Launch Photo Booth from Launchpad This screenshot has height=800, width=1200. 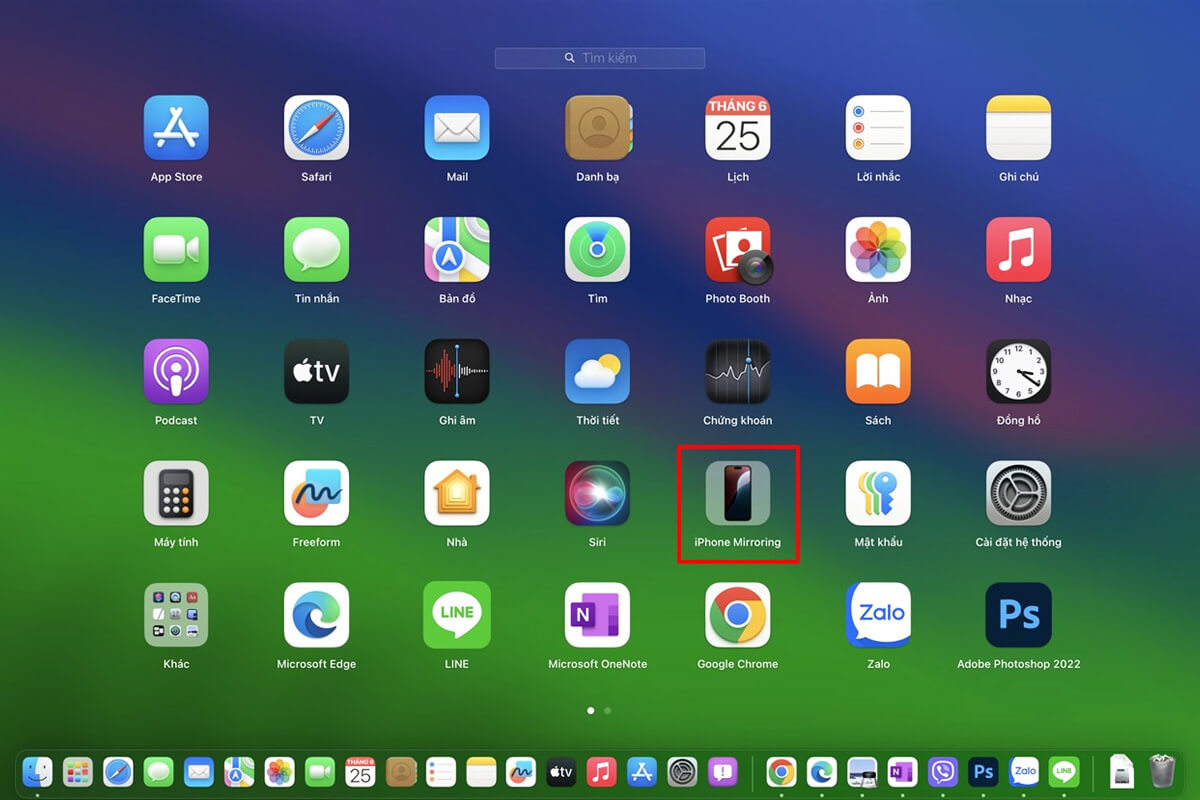(x=737, y=250)
